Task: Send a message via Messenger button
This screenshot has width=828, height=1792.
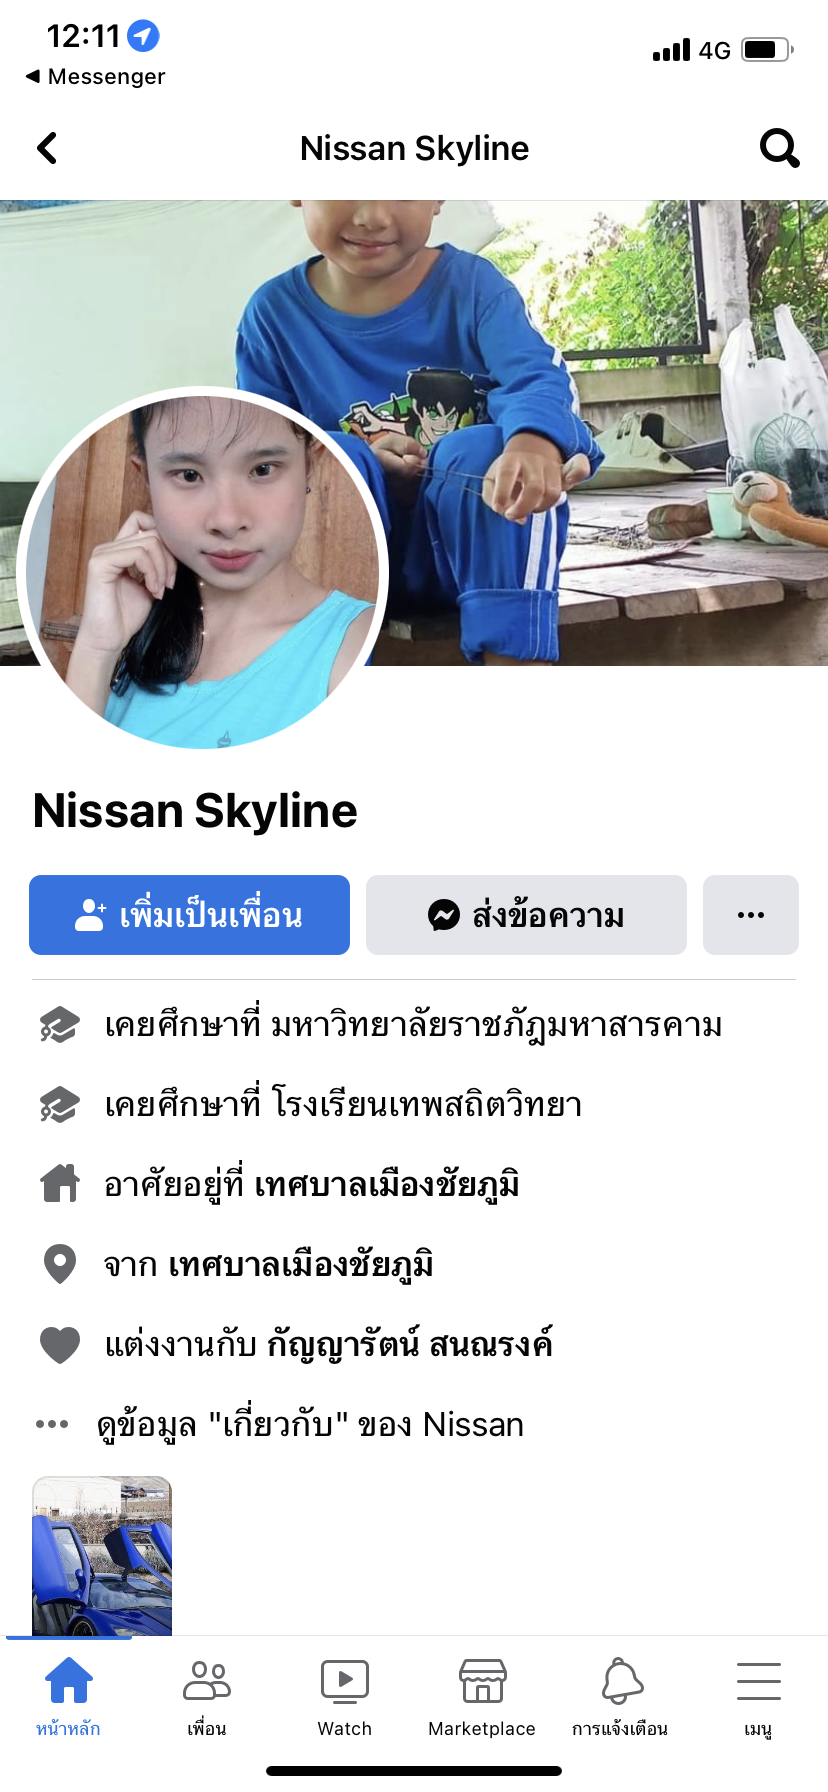Action: pyautogui.click(x=526, y=915)
